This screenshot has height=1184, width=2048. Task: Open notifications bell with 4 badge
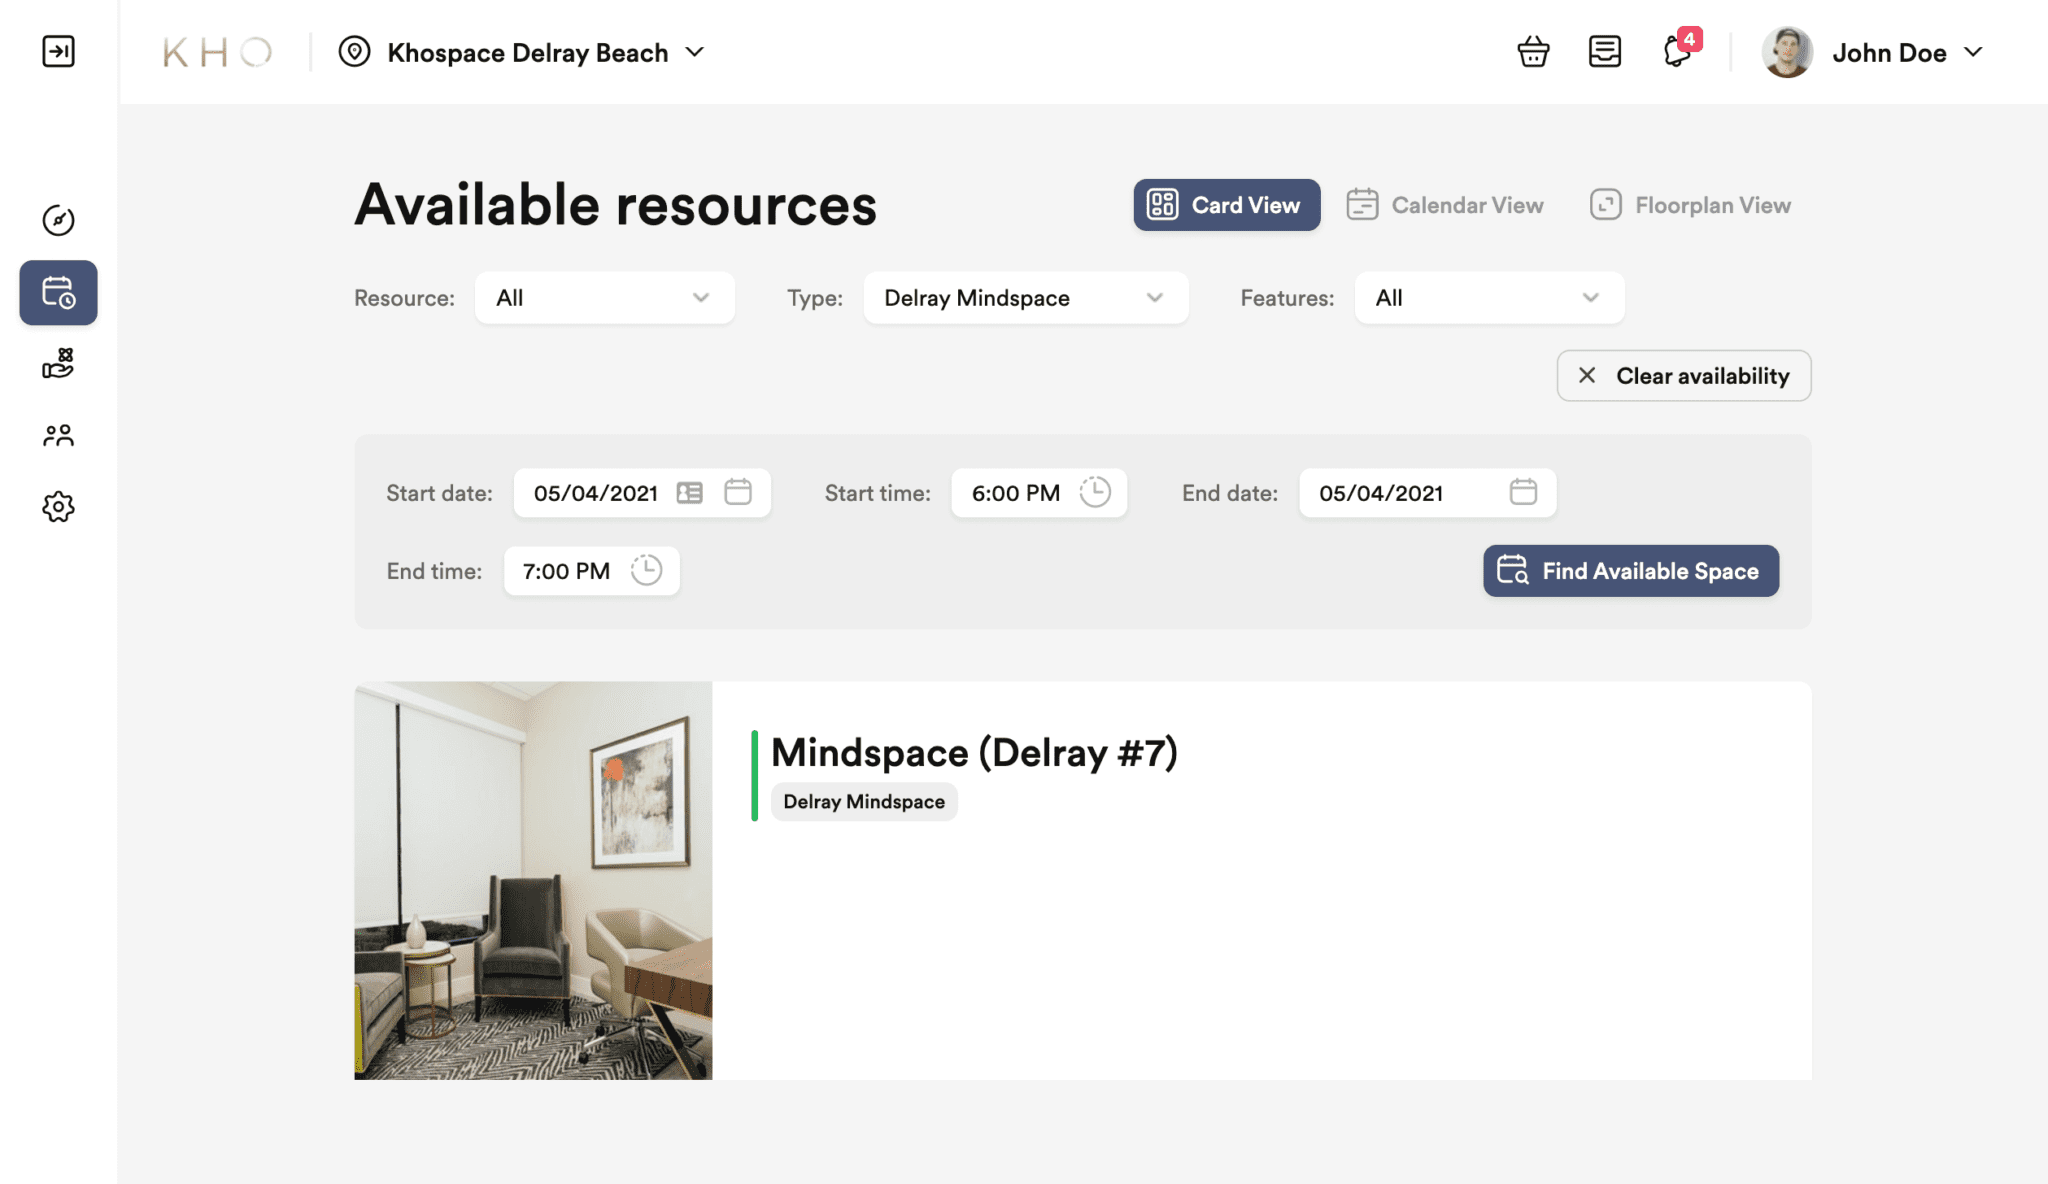1680,49
